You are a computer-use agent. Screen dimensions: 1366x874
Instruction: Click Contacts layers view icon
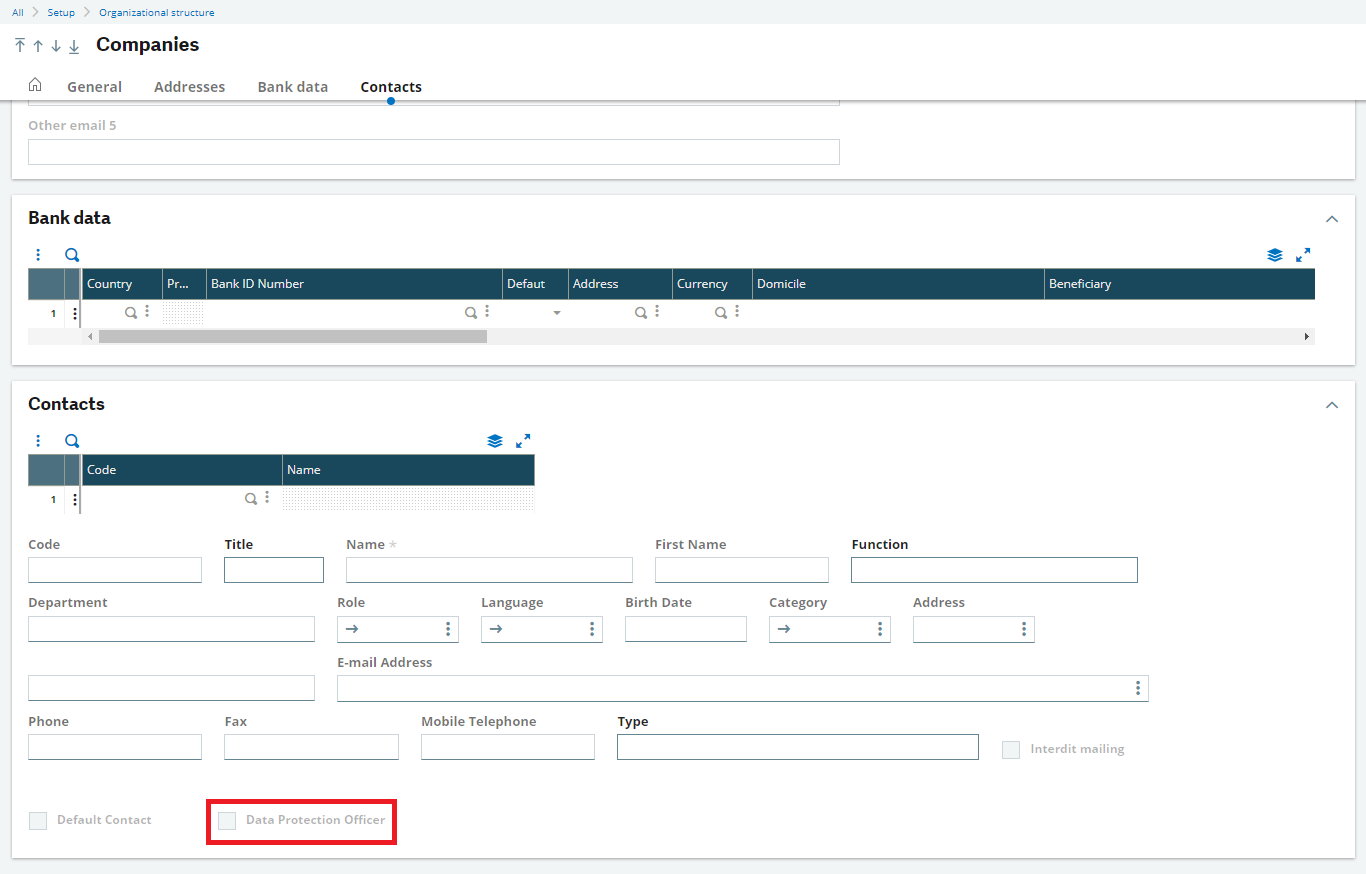point(495,441)
